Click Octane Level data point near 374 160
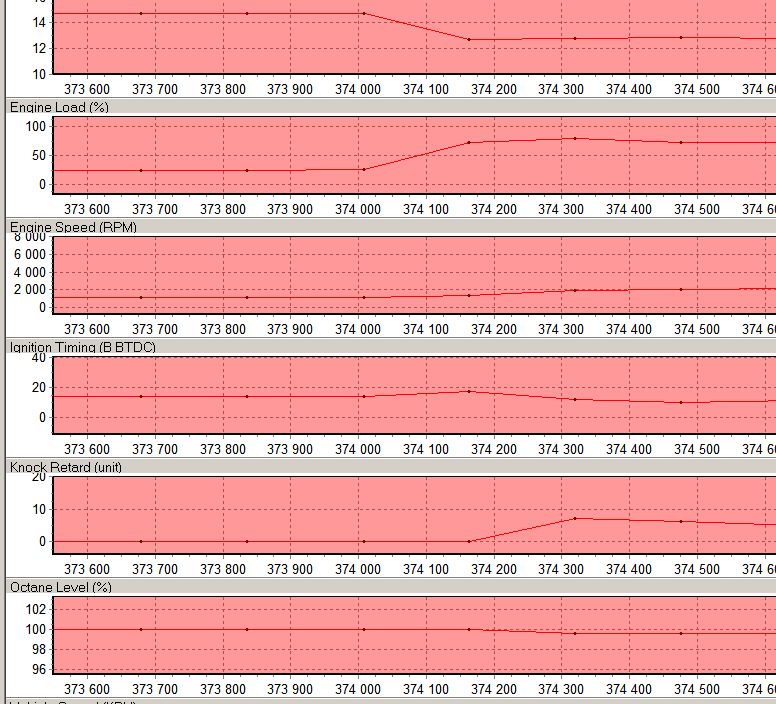776x704 pixels. coord(469,629)
